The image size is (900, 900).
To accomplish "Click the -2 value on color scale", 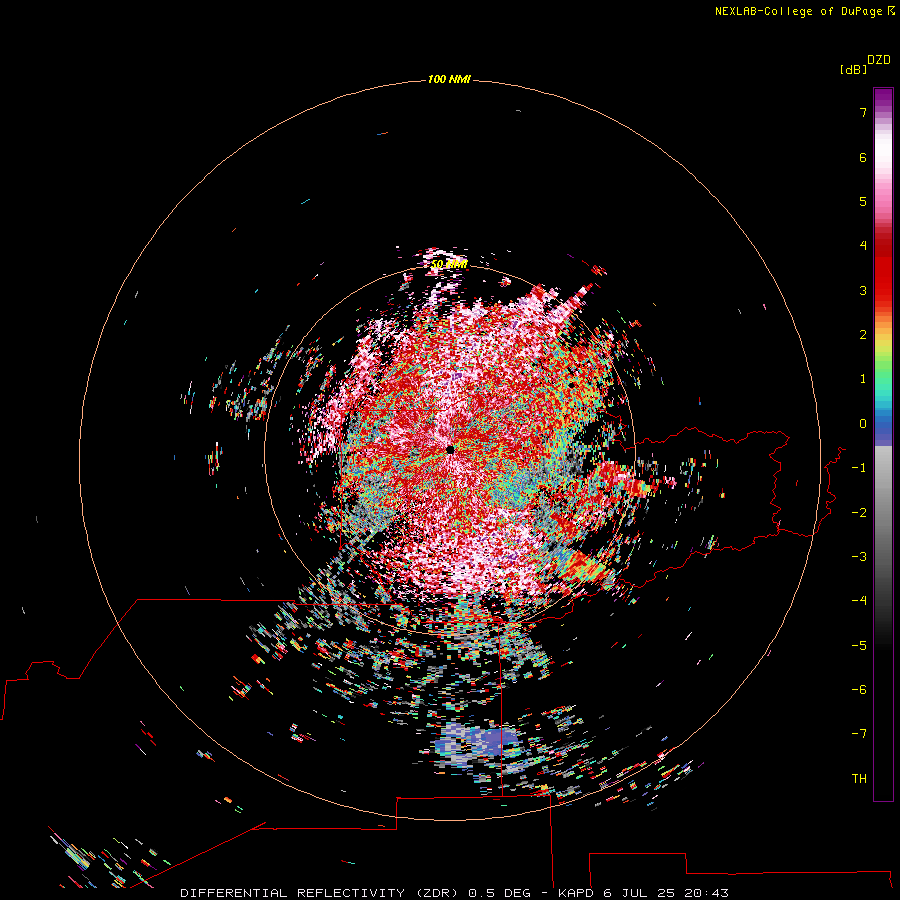I will [859, 513].
